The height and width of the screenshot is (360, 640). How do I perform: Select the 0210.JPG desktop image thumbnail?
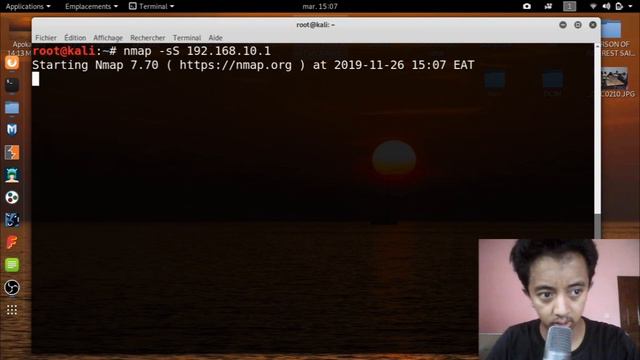614,78
